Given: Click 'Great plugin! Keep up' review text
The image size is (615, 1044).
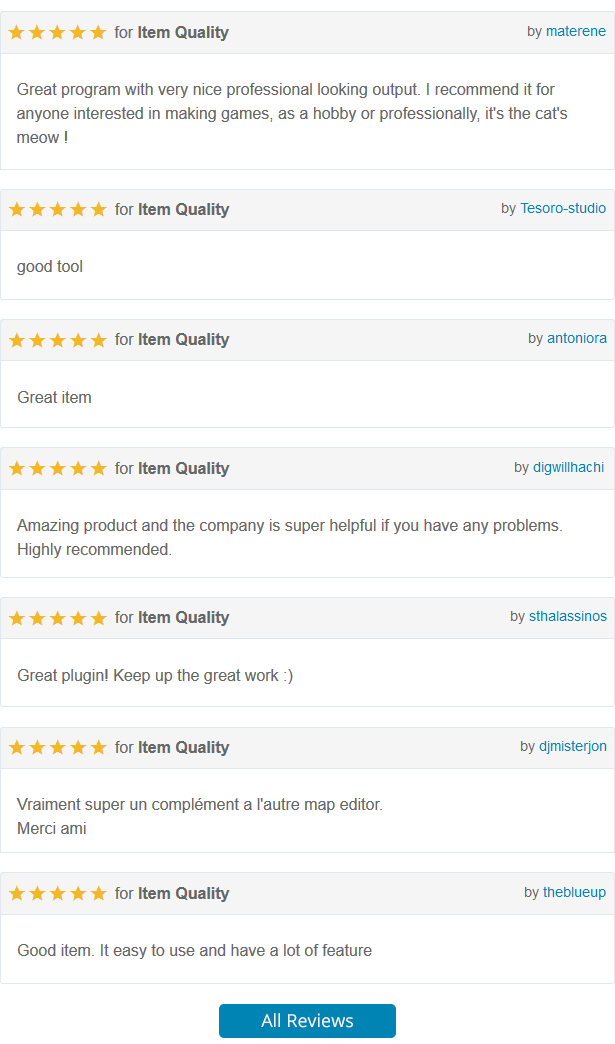Looking at the screenshot, I should [155, 675].
